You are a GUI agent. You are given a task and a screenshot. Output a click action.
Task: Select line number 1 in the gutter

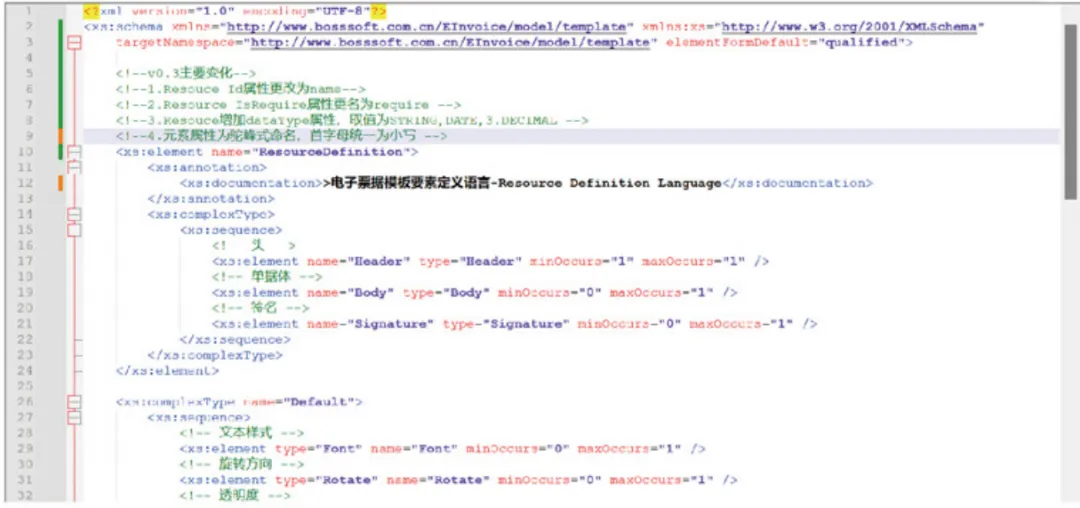tap(29, 11)
